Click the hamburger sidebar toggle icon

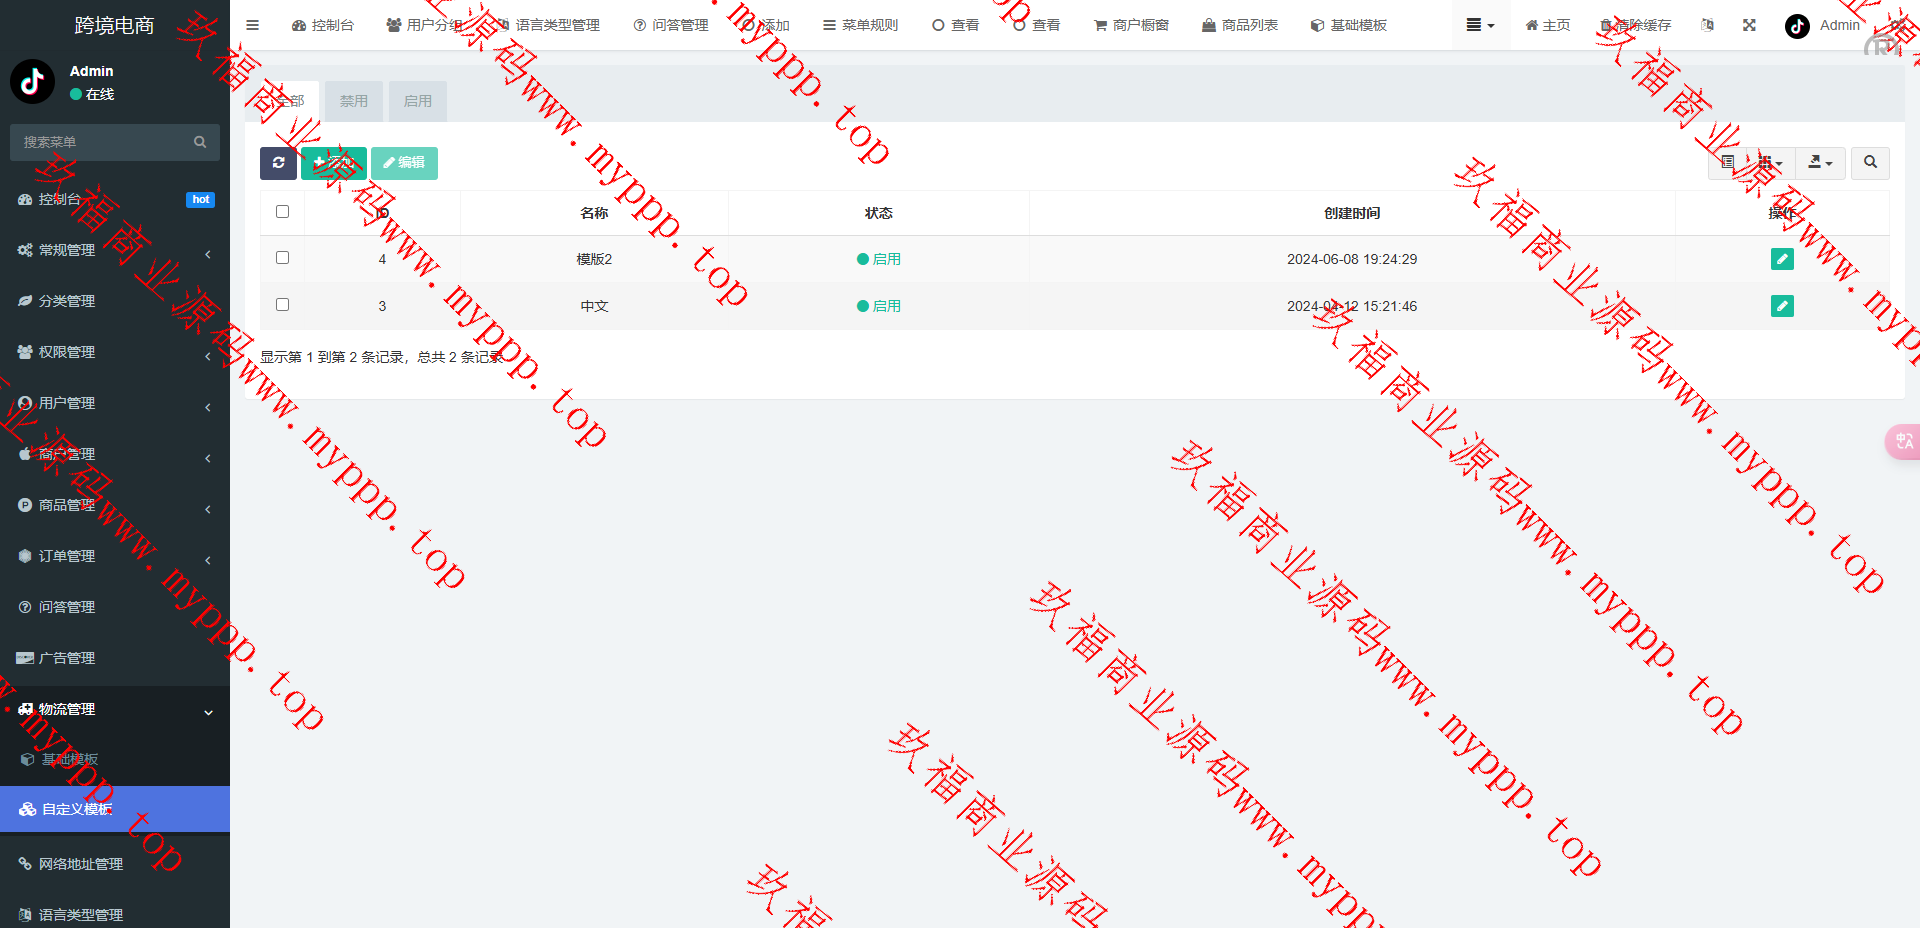(252, 25)
